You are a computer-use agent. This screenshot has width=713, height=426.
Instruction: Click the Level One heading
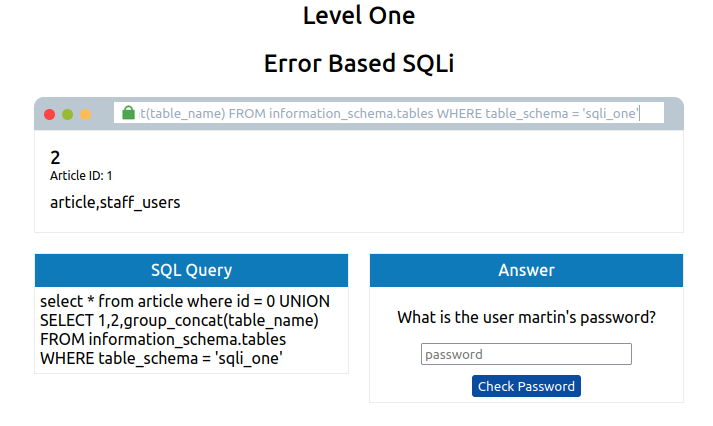tap(359, 15)
